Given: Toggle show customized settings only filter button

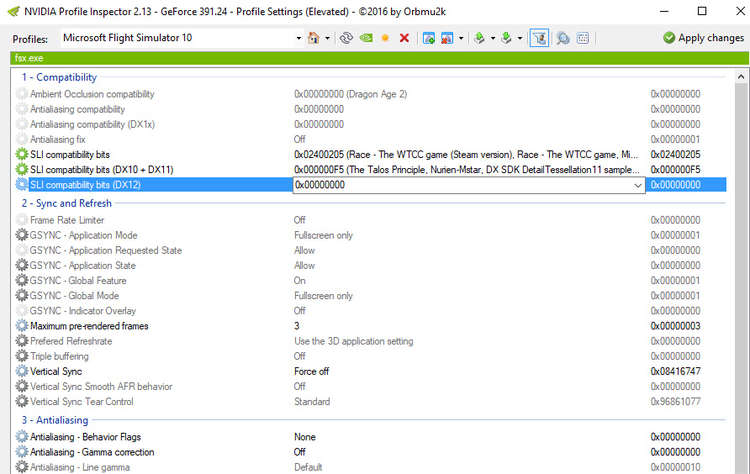Looking at the screenshot, I should [x=540, y=38].
